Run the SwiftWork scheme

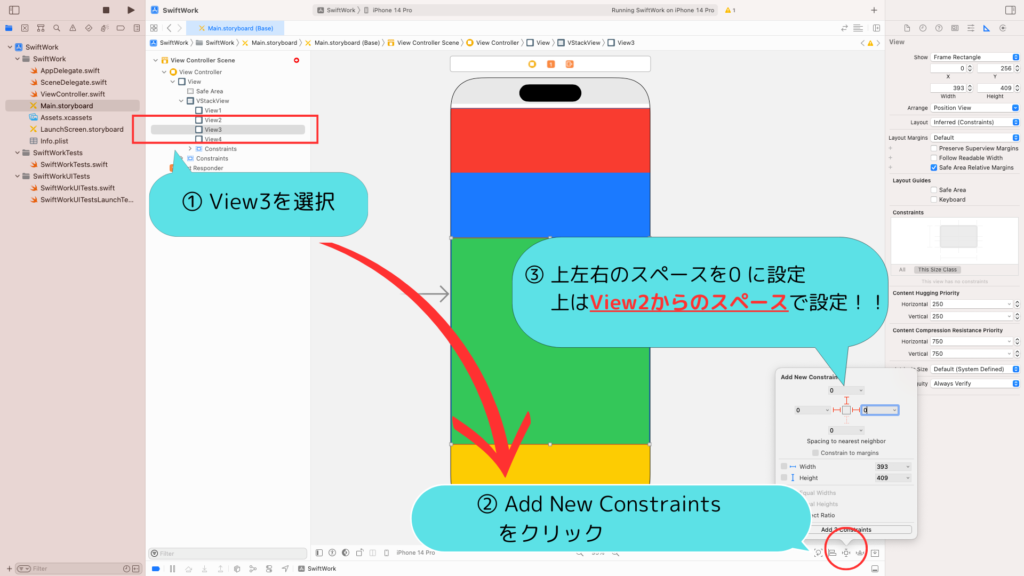(131, 10)
